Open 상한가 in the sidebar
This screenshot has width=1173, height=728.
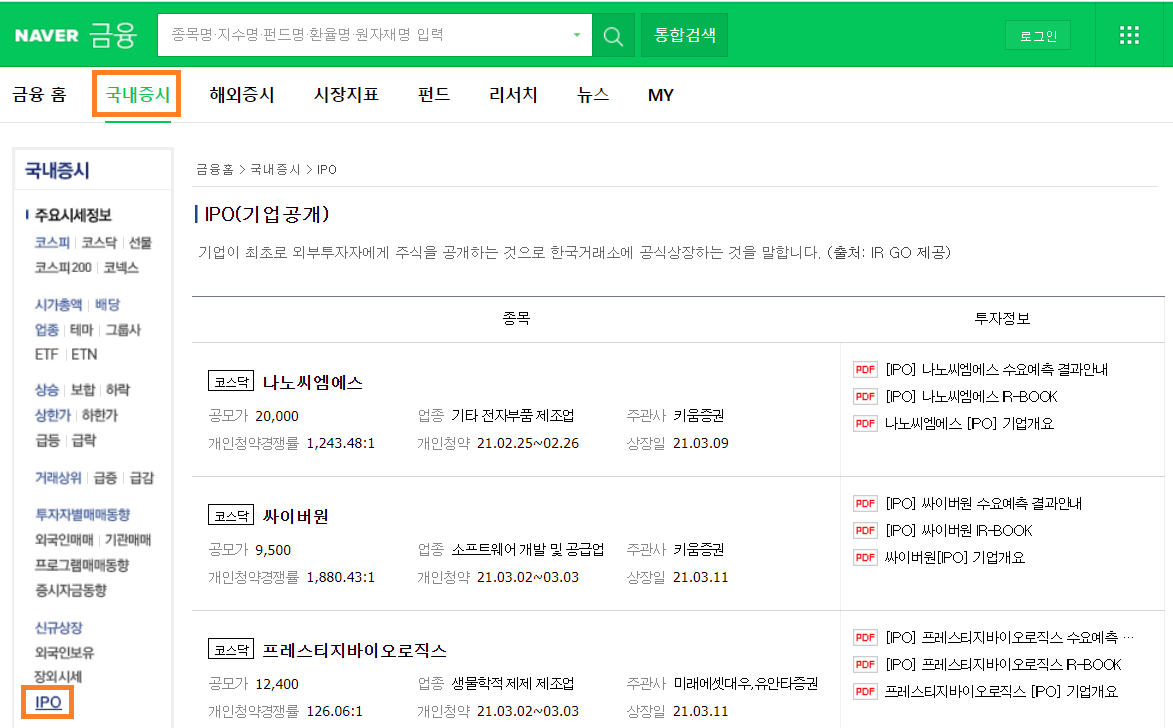point(52,415)
